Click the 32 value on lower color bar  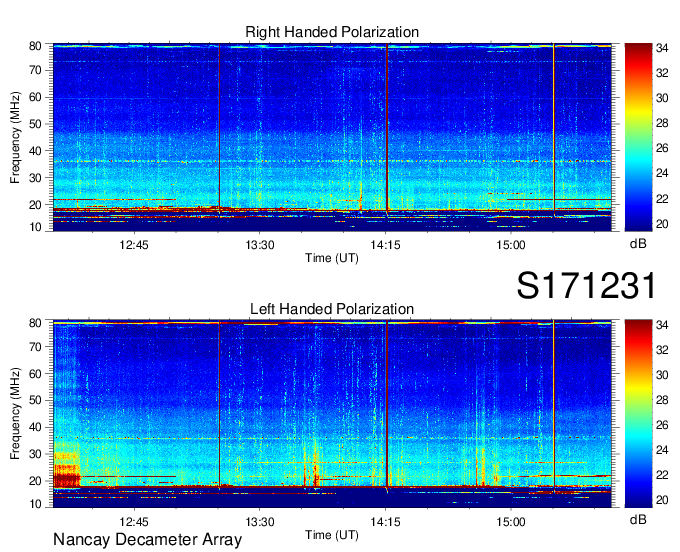click(662, 349)
